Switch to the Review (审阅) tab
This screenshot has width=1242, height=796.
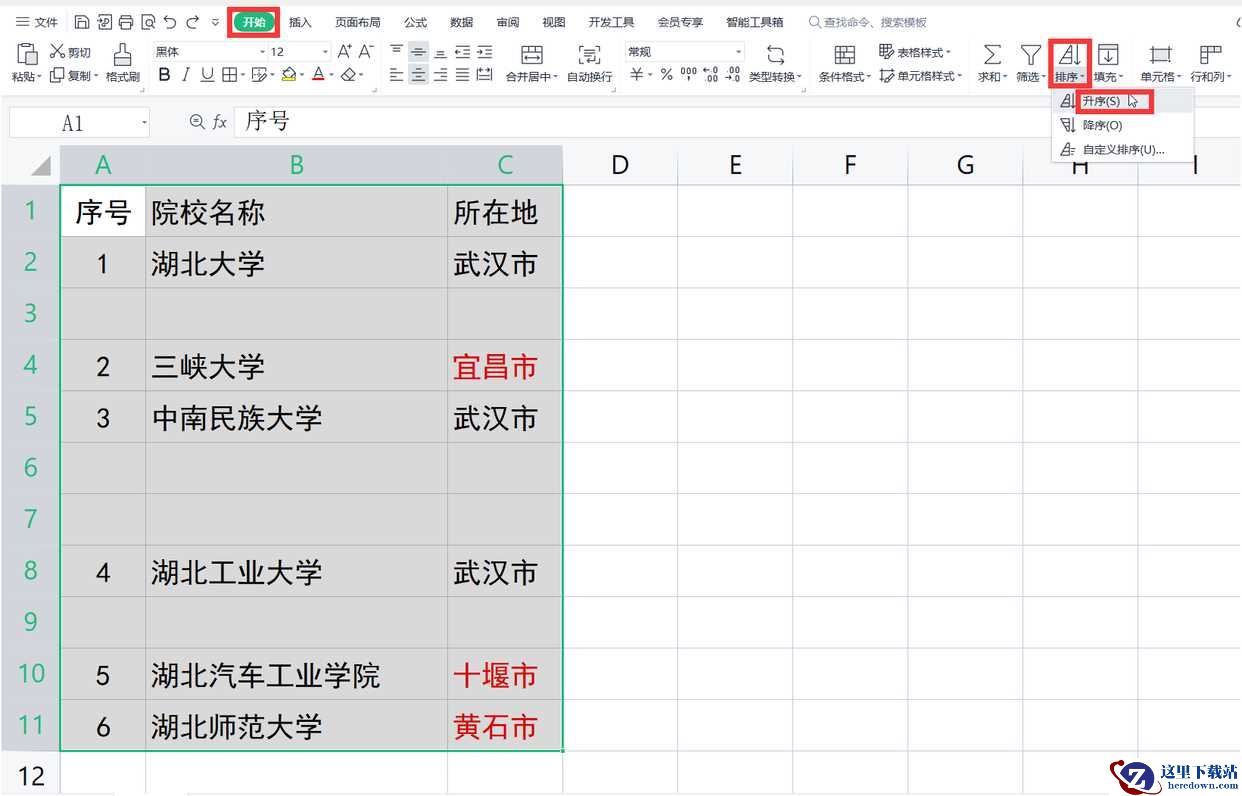507,22
